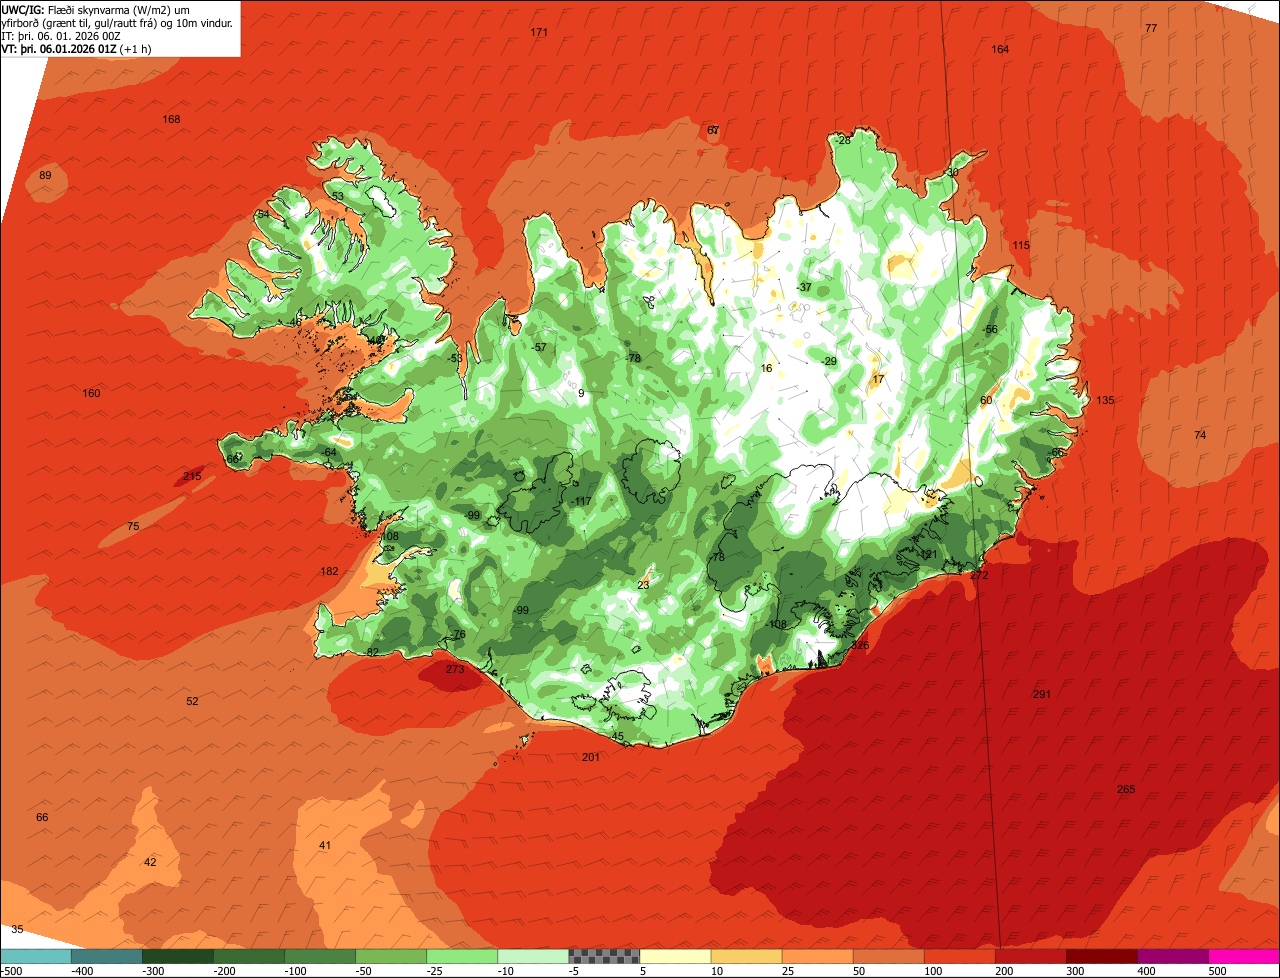This screenshot has width=1280, height=978.
Task: Click the initial time 'IT: þri. 06. 01. 2026 00Z'
Action: (62, 35)
